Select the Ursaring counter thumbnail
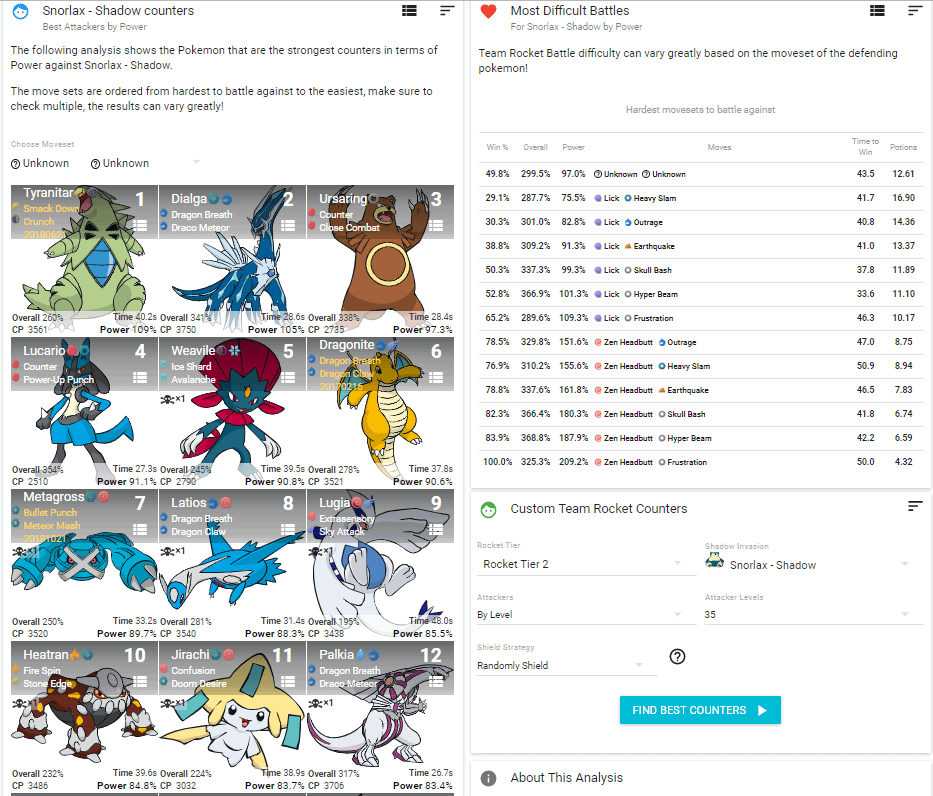Image resolution: width=933 pixels, height=796 pixels. (x=380, y=260)
